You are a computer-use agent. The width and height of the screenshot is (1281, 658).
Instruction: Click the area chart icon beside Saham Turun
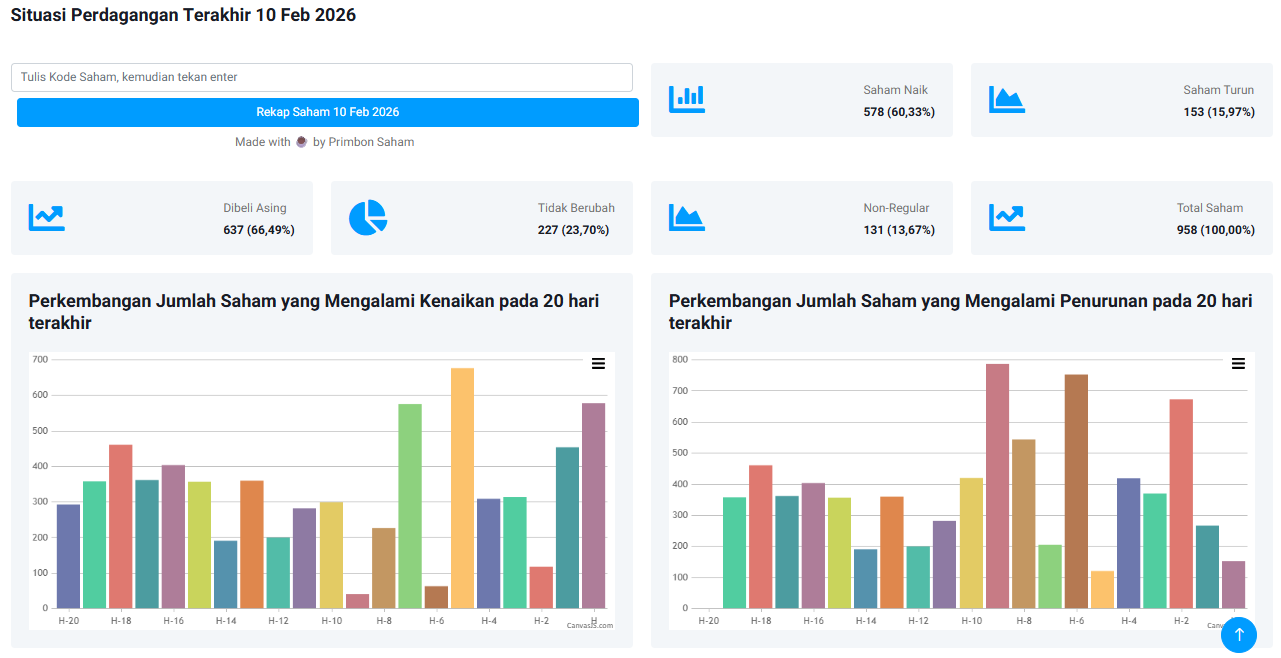(x=1007, y=99)
